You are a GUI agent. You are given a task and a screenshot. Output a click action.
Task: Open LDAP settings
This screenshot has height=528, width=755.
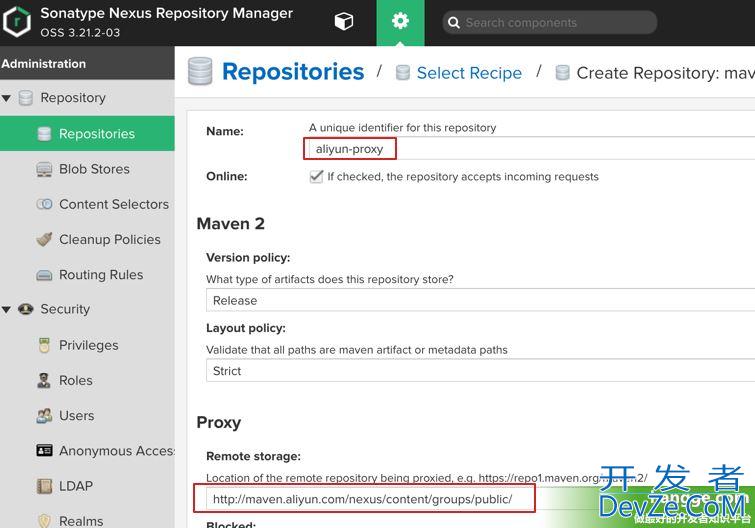point(76,486)
